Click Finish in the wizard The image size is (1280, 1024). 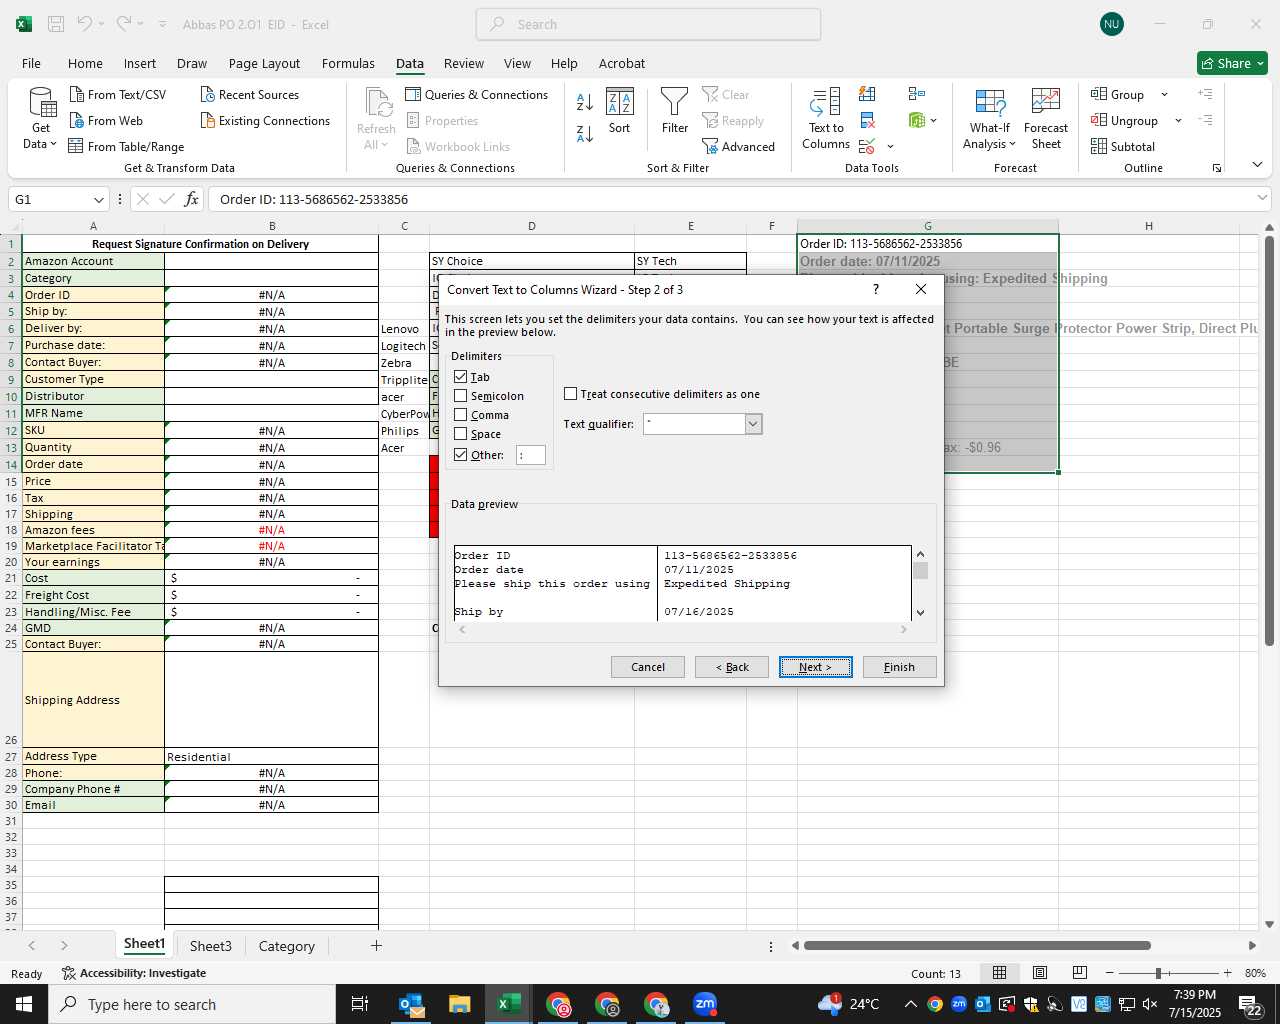(899, 667)
